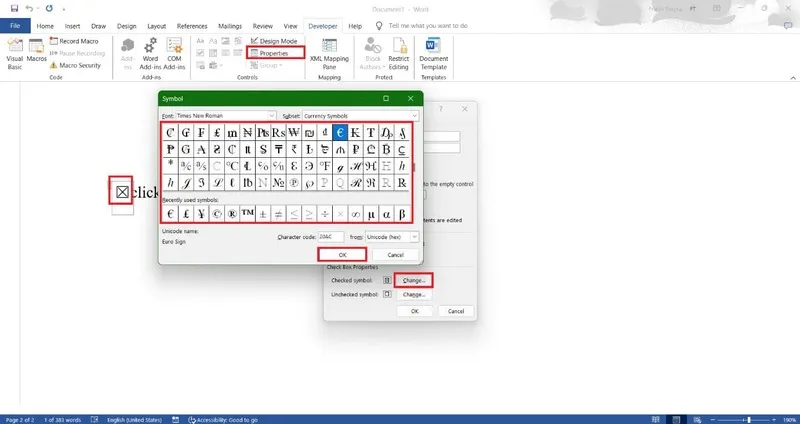The width and height of the screenshot is (800, 424).
Task: Open the 'from' Unicode (hex) dropdown
Action: click(x=414, y=237)
